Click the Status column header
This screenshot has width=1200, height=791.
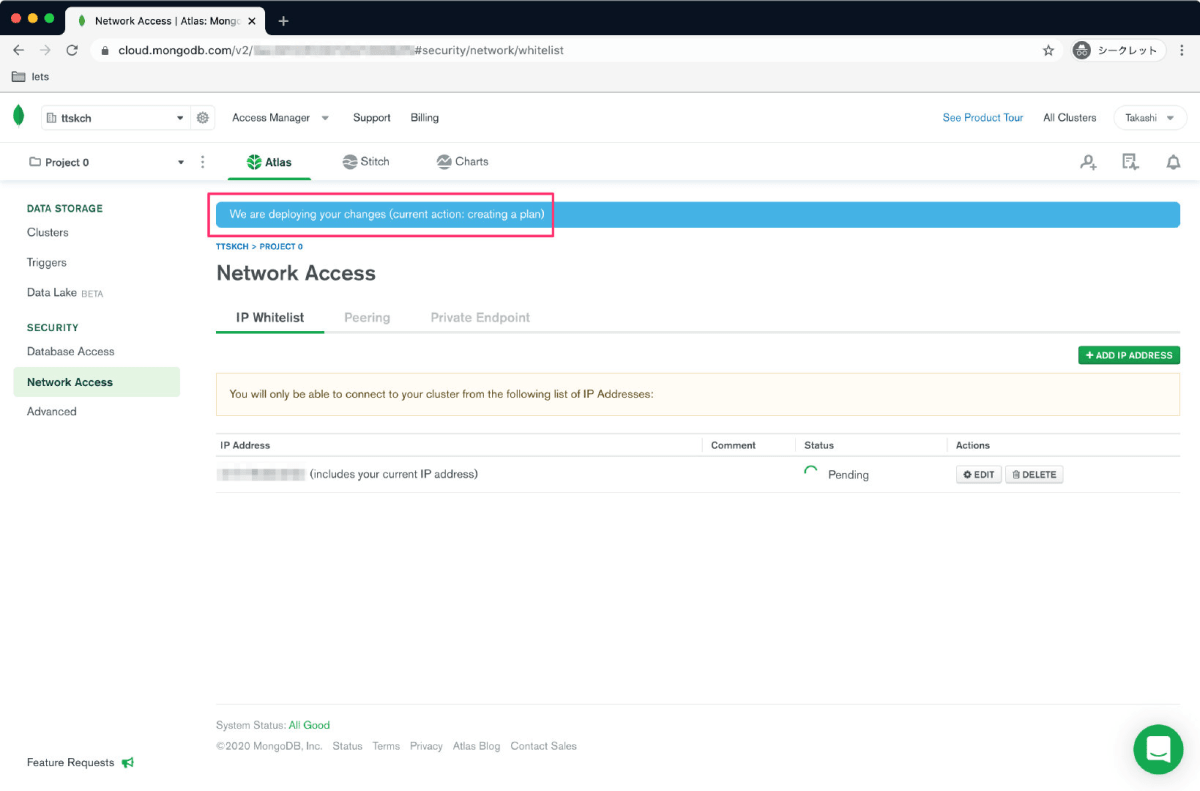819,445
